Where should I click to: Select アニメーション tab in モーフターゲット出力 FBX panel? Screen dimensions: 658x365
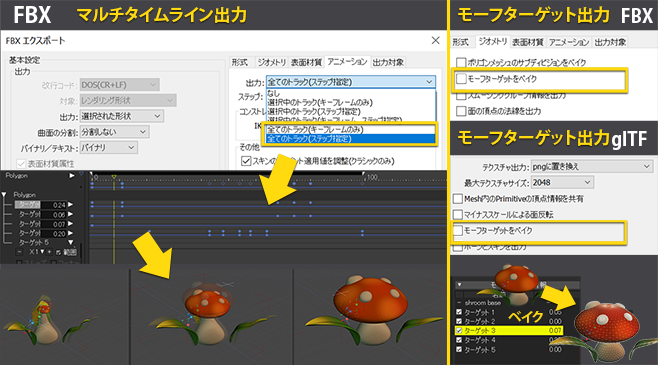[569, 42]
